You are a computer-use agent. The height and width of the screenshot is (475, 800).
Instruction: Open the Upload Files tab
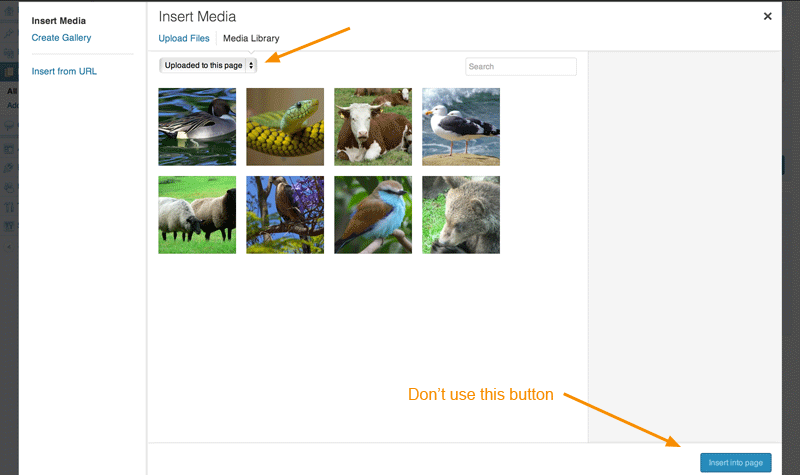point(184,38)
